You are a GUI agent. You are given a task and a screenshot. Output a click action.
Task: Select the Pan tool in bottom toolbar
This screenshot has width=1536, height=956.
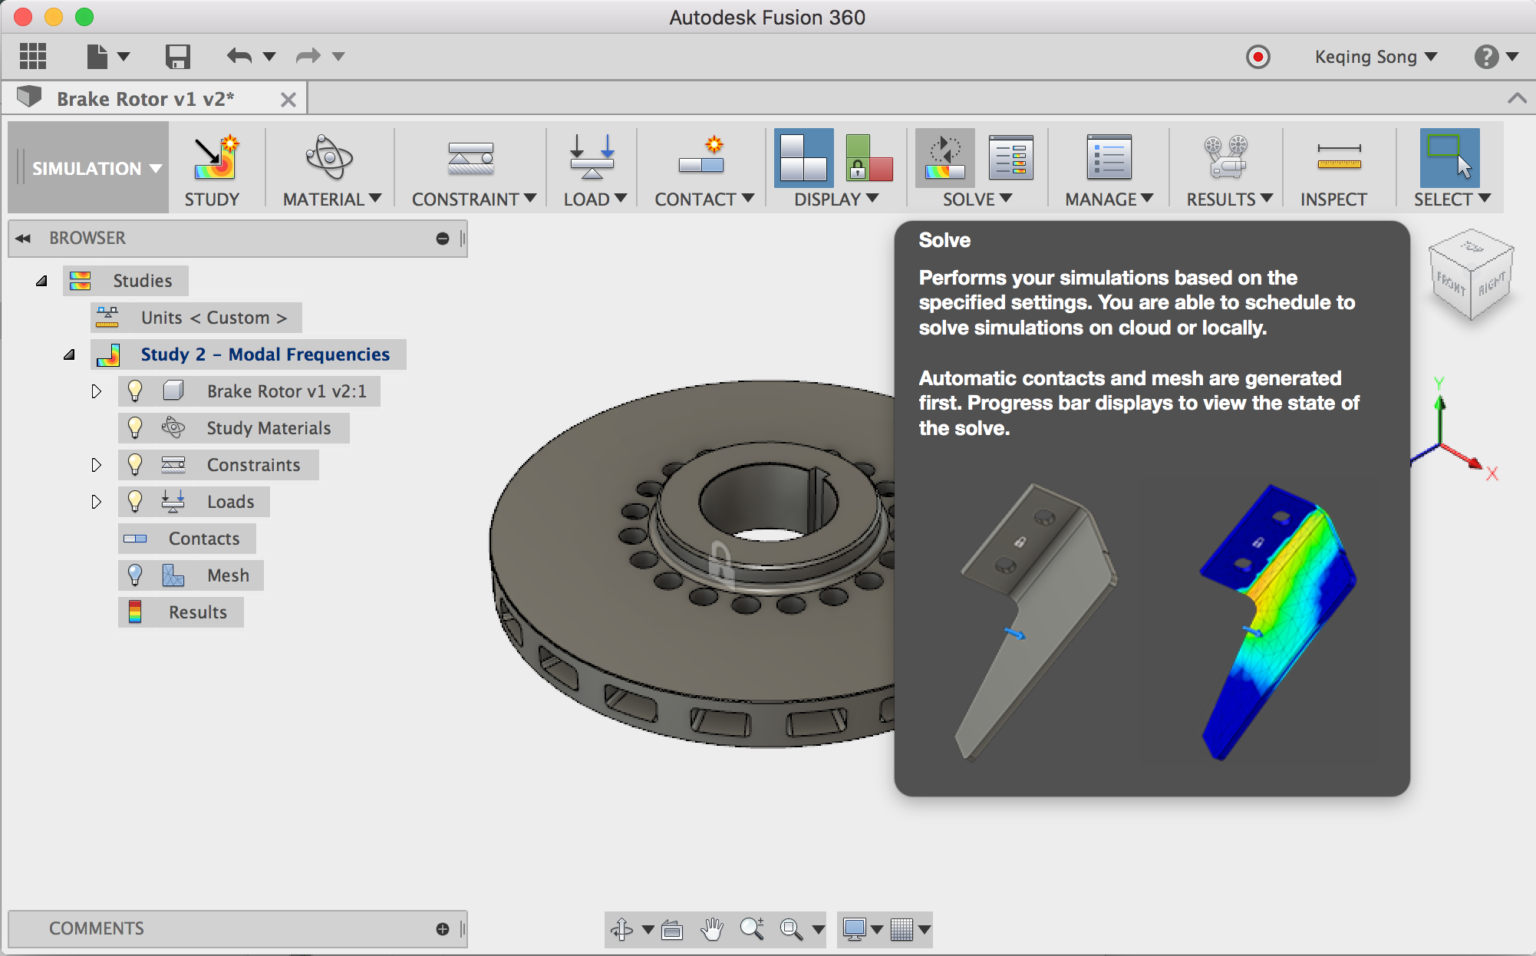tap(712, 929)
